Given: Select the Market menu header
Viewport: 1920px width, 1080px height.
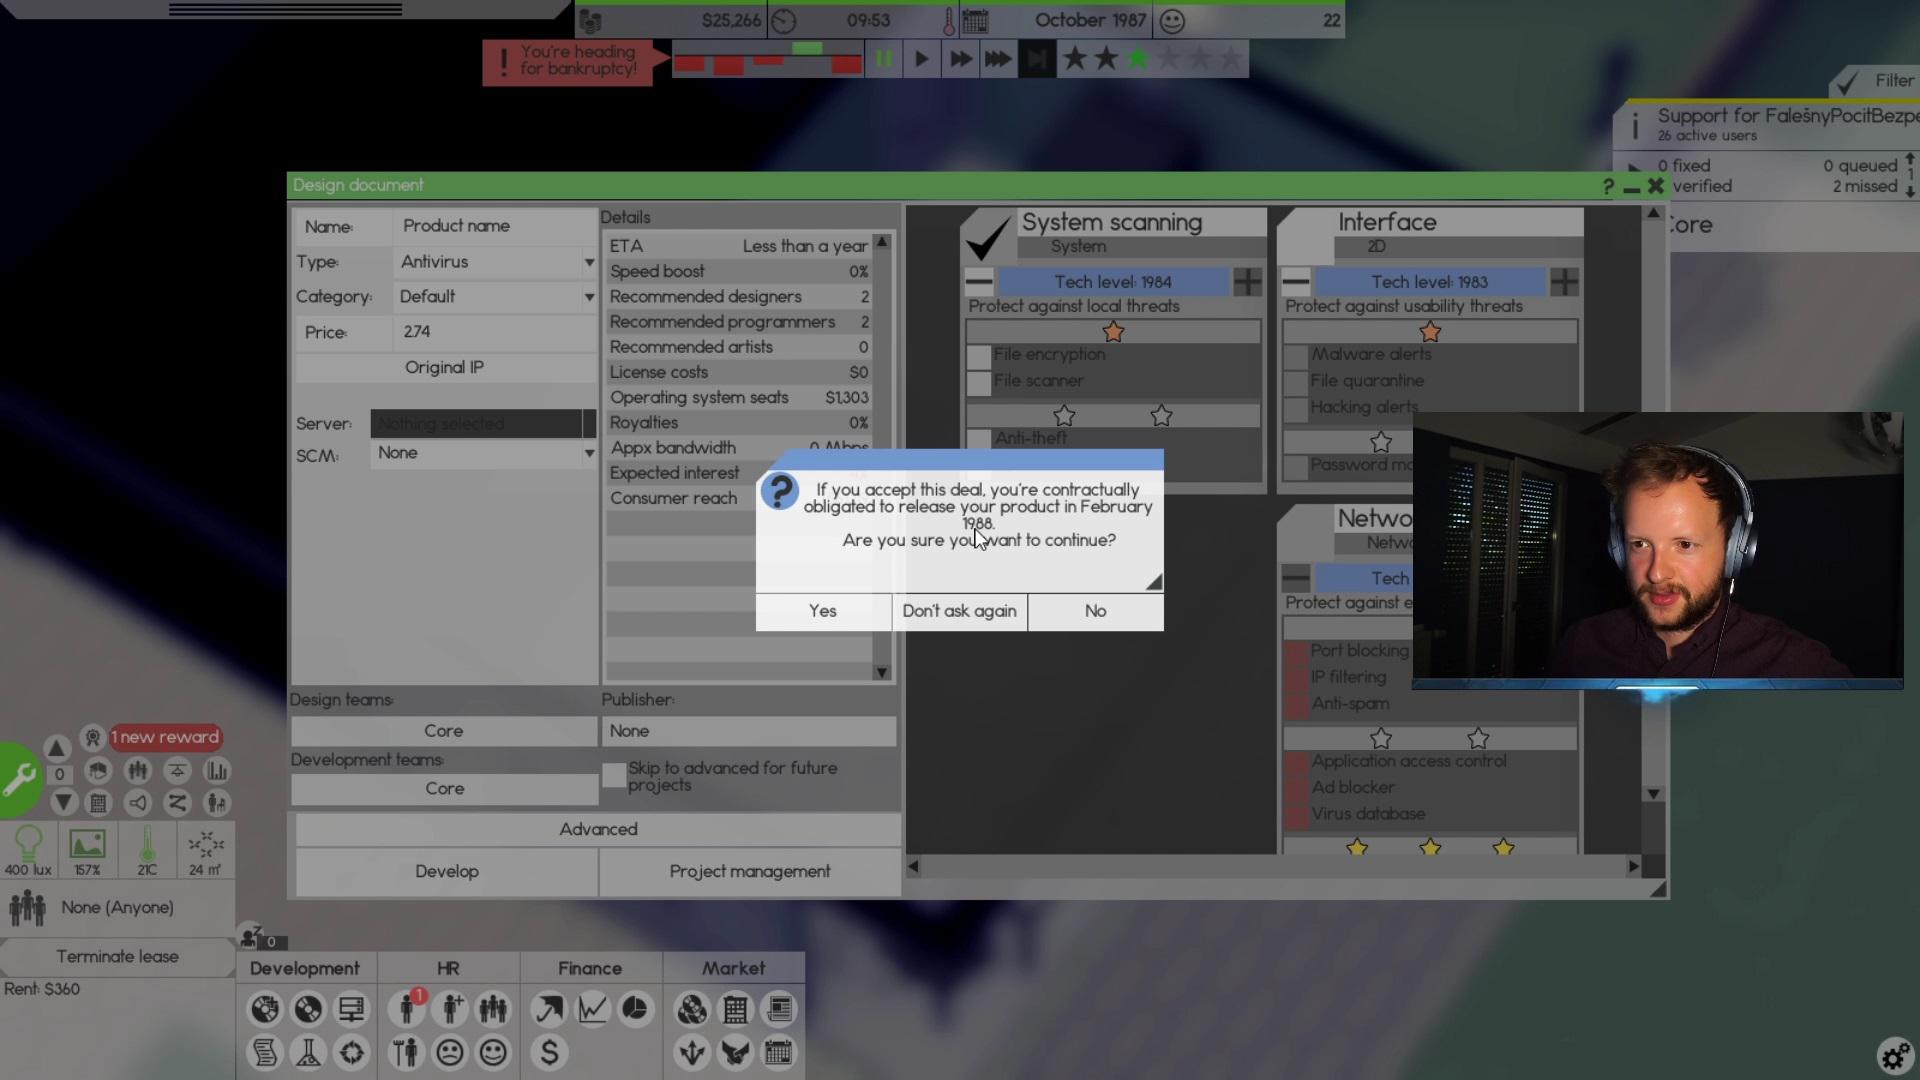Looking at the screenshot, I should click(x=733, y=968).
